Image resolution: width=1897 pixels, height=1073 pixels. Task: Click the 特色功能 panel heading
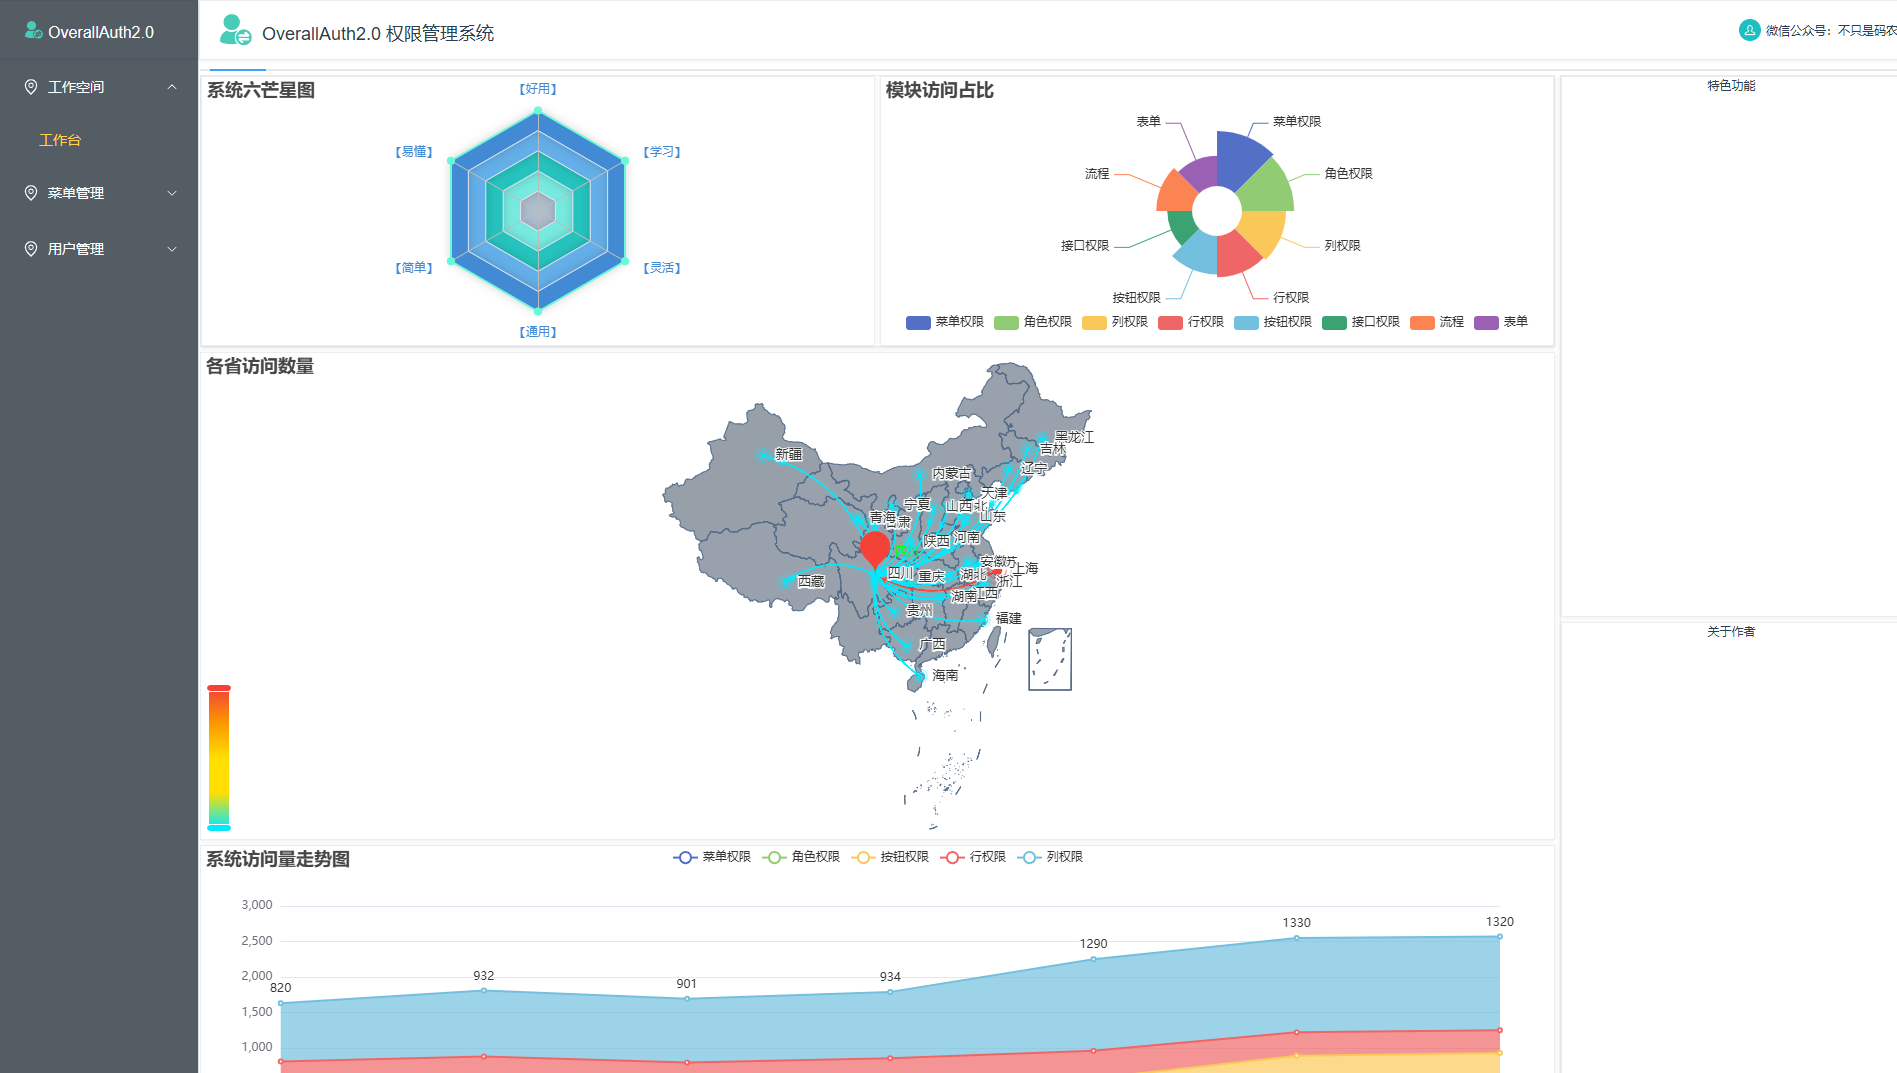pos(1731,86)
